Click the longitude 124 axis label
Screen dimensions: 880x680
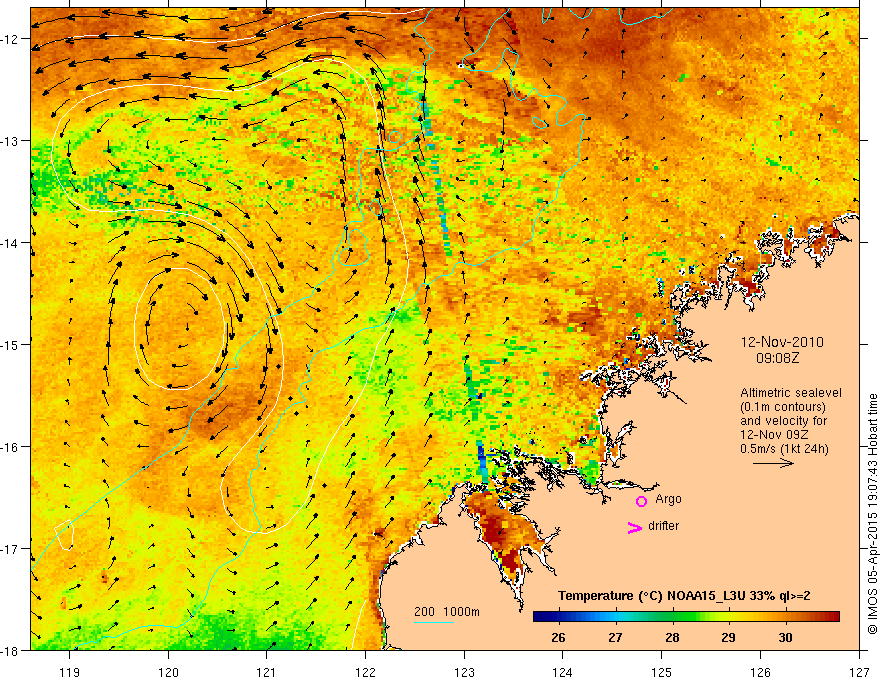tap(563, 672)
